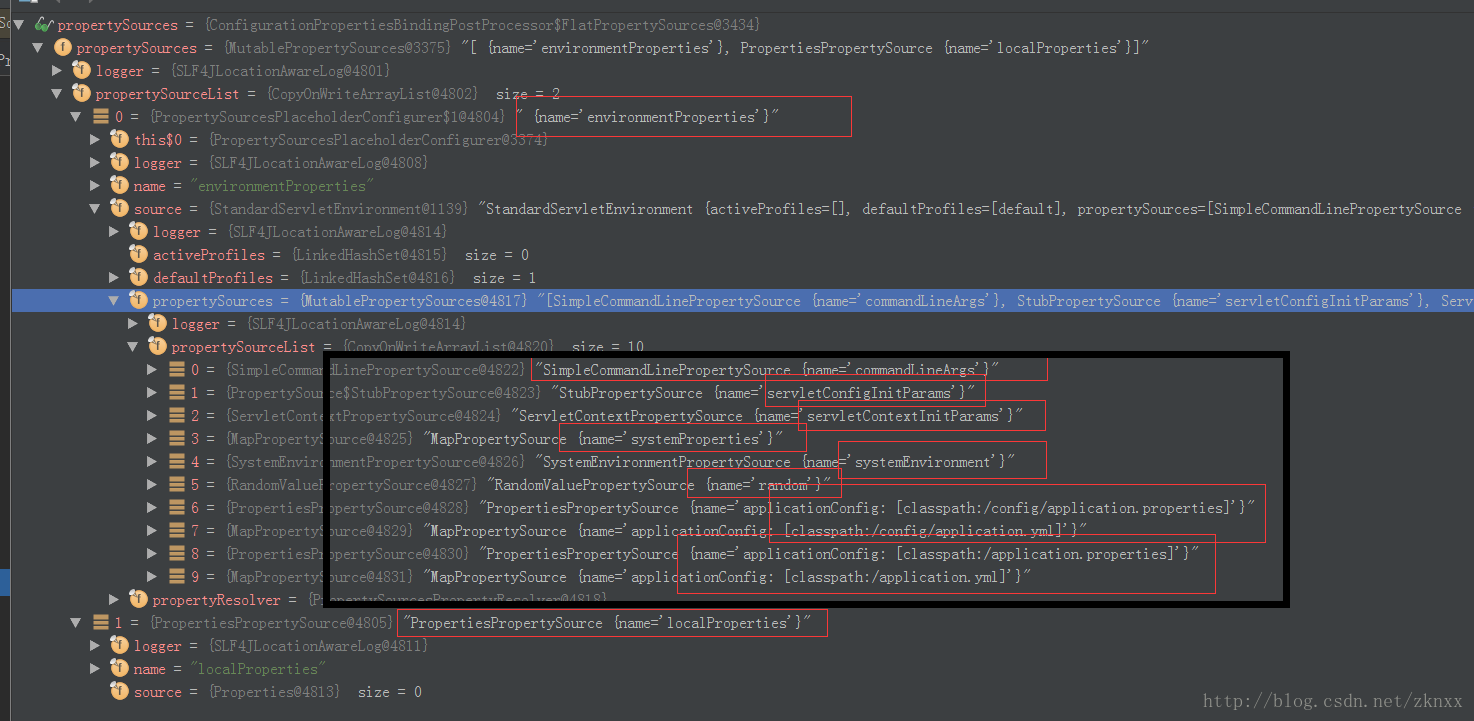The image size is (1474, 721).
Task: Collapse propertySourceList CopyOnWriteArrayList@4802 node
Action: click(x=57, y=93)
